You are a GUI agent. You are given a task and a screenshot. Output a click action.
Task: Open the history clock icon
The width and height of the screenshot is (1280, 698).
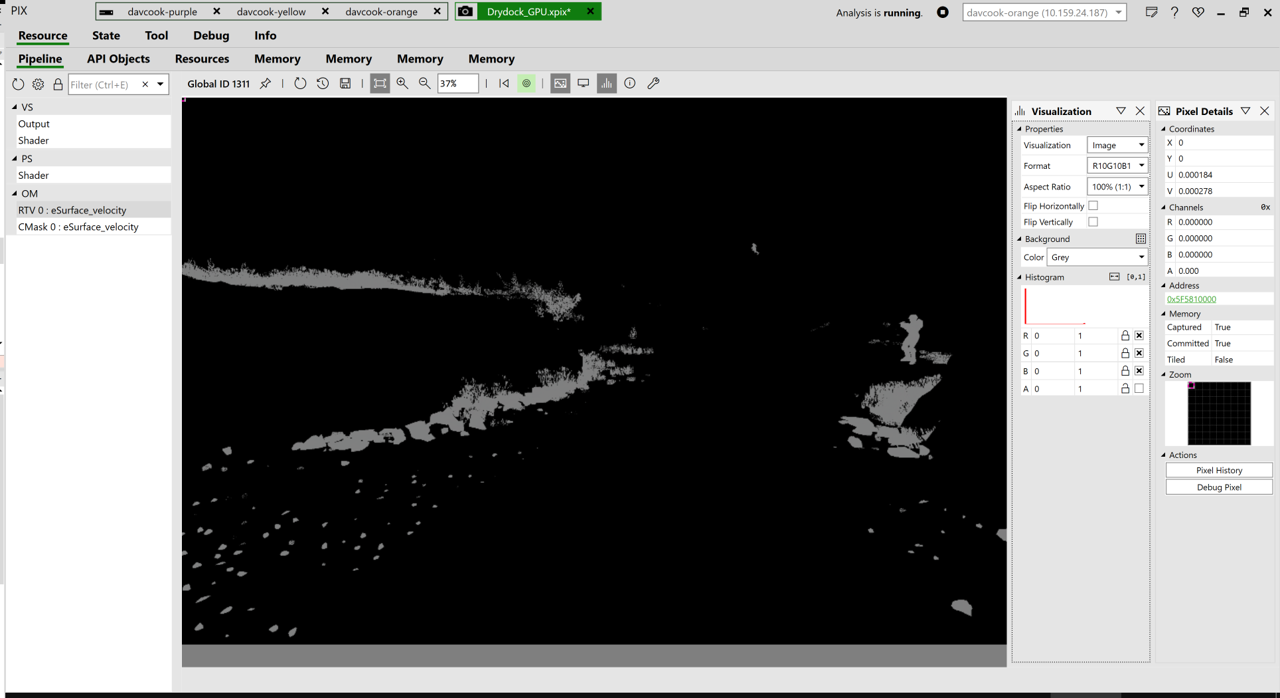(x=322, y=84)
